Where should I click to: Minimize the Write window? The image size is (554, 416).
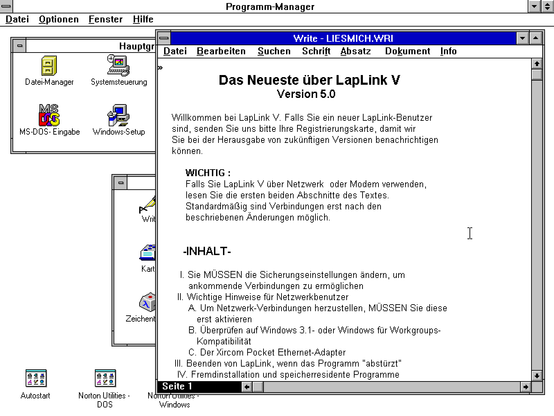[x=522, y=38]
